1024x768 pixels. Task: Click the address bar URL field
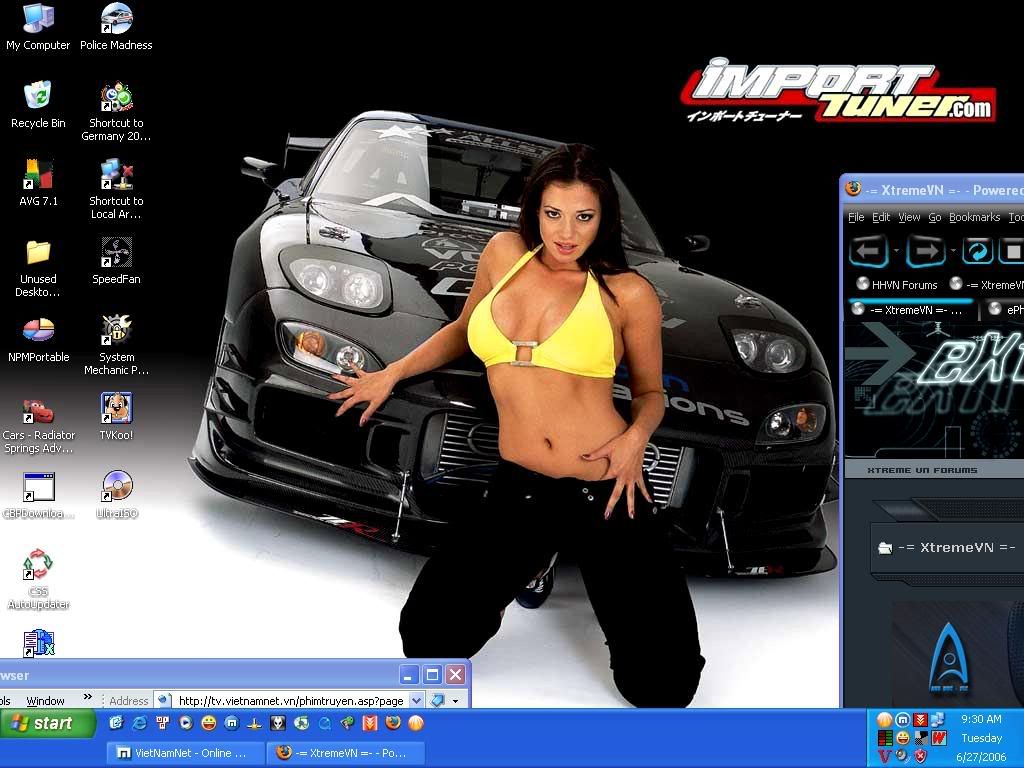[290, 701]
